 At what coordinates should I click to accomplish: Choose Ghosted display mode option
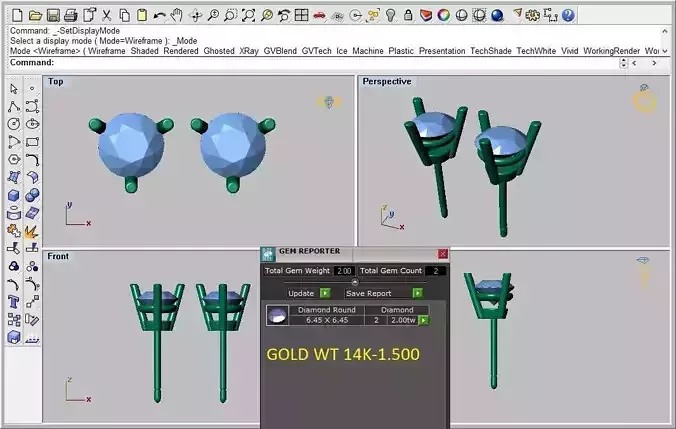pyautogui.click(x=219, y=51)
